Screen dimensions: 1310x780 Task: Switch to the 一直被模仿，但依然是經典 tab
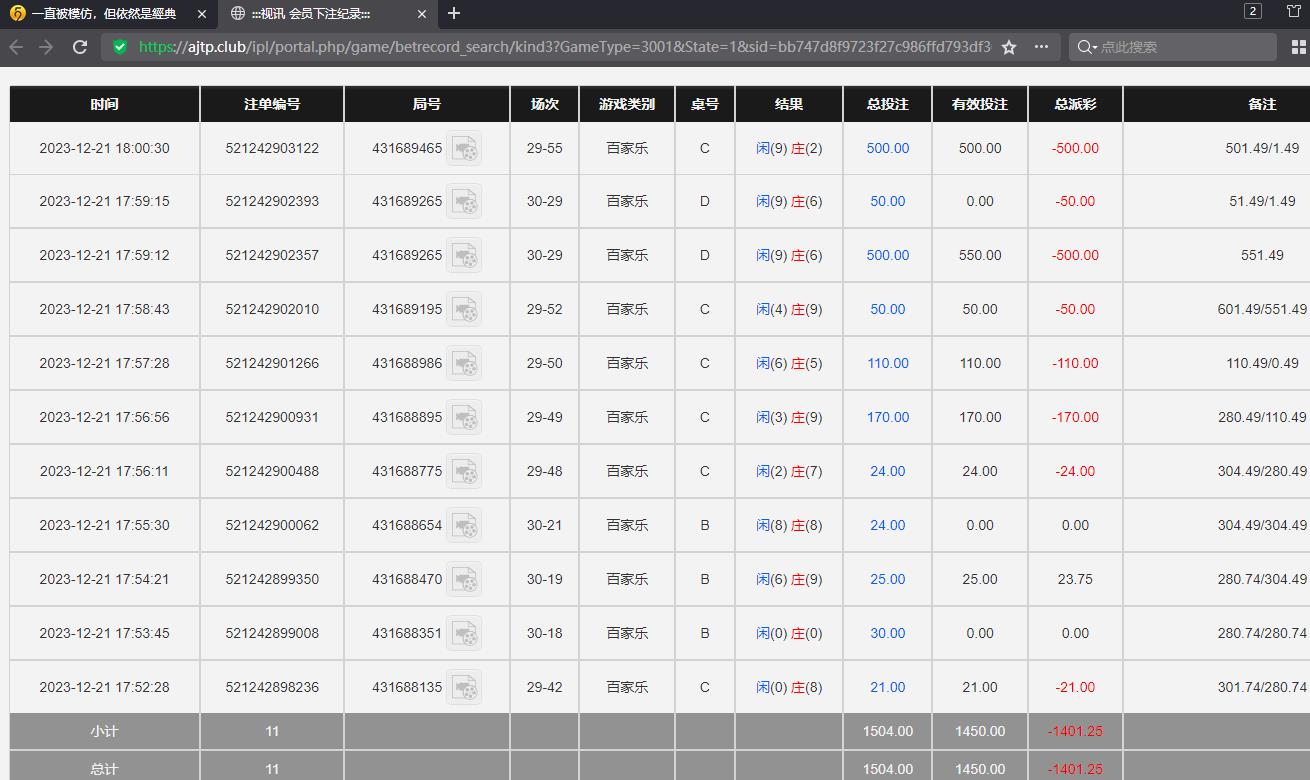[x=104, y=14]
